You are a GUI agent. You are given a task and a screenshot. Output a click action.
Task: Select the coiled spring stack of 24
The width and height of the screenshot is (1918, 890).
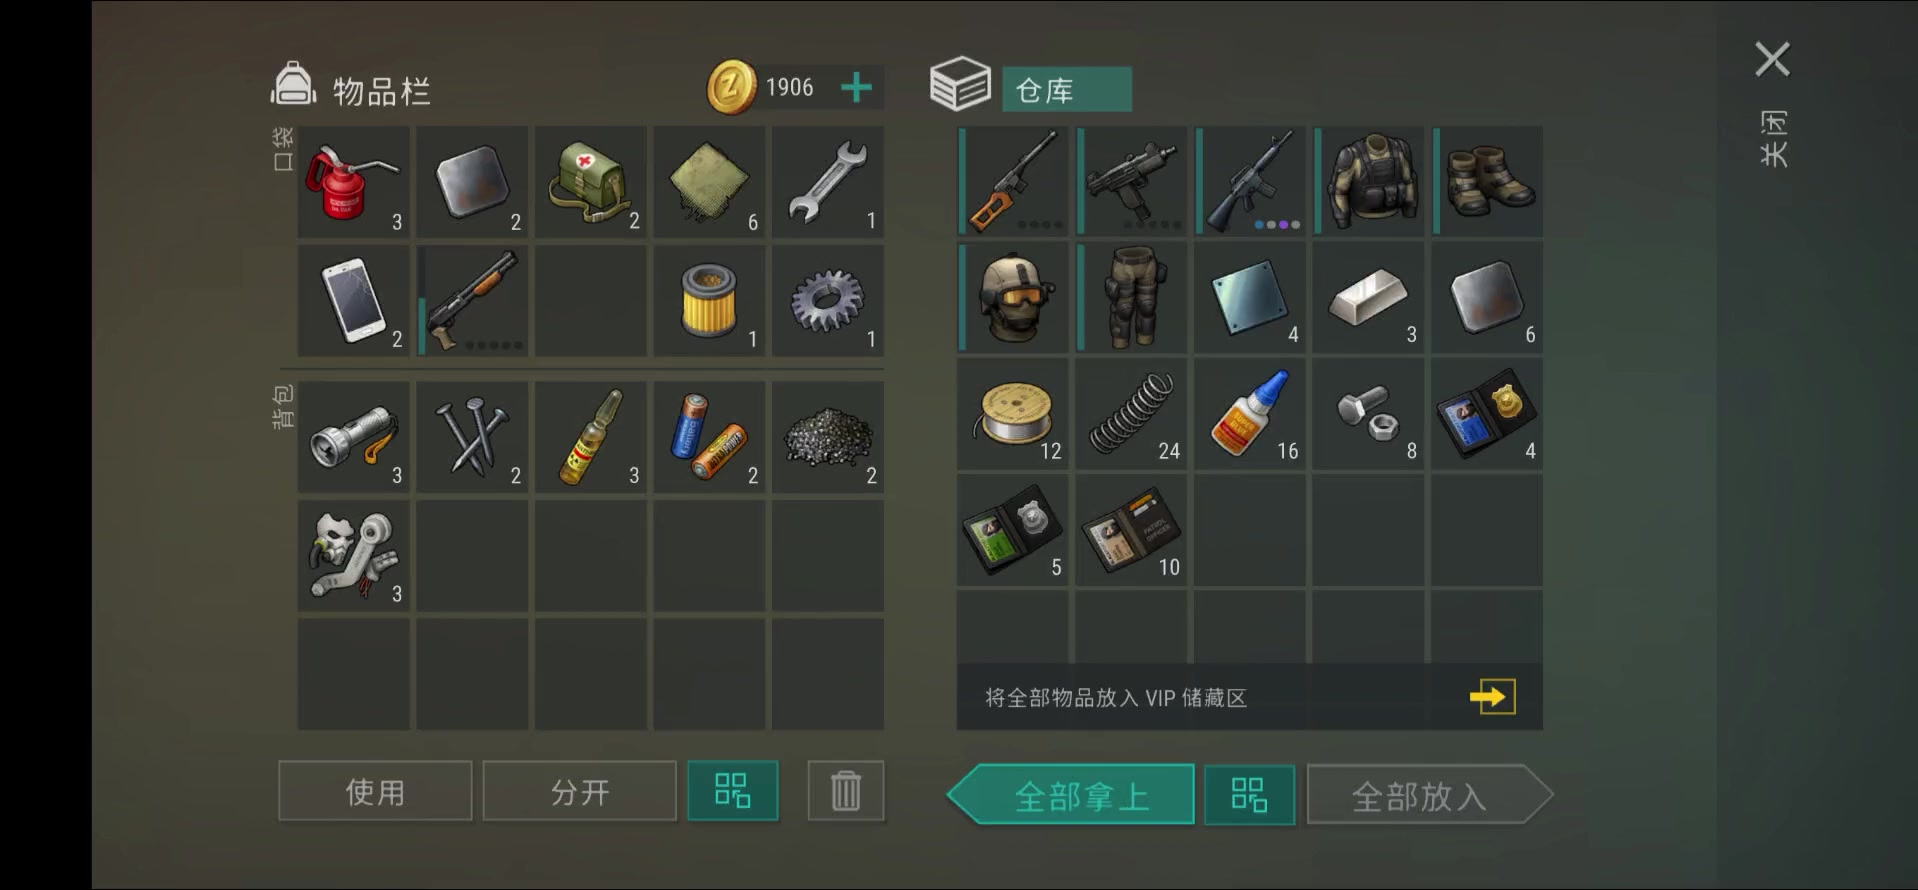pos(1131,414)
